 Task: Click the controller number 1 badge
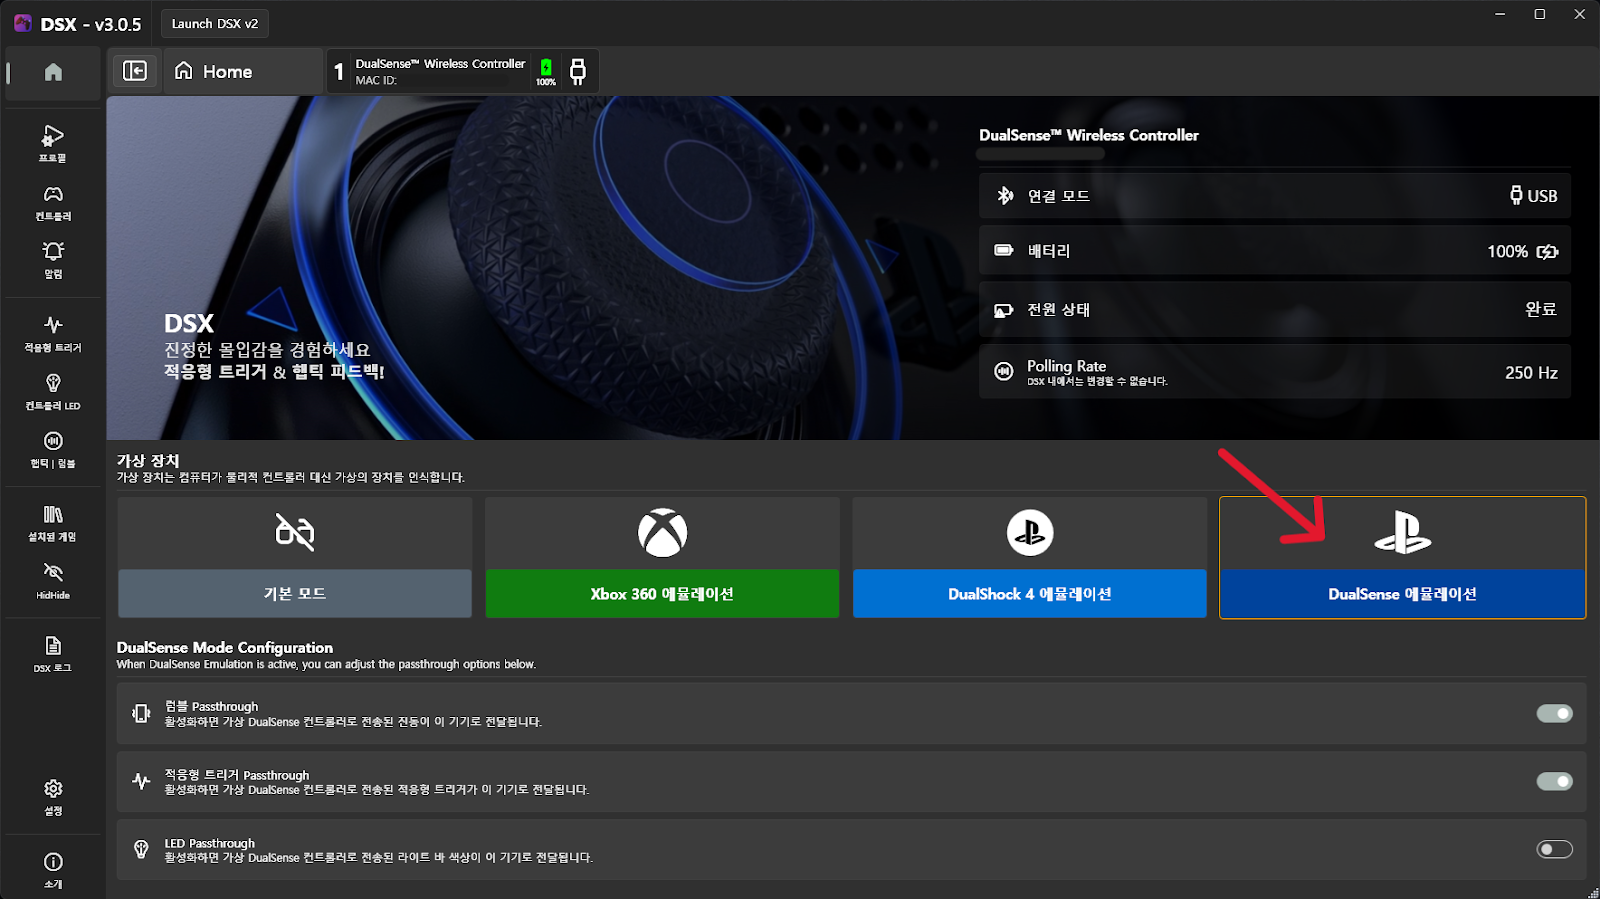tap(339, 71)
